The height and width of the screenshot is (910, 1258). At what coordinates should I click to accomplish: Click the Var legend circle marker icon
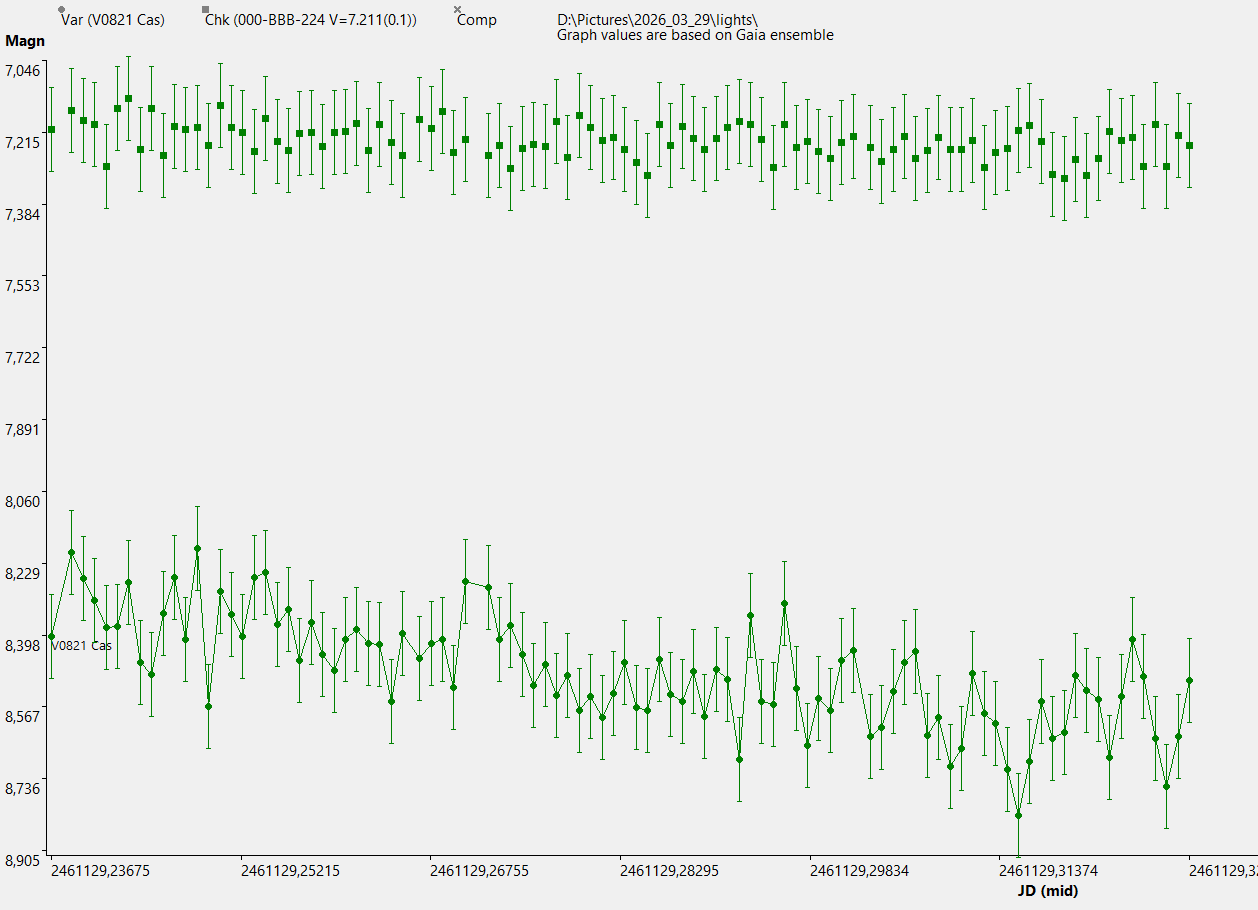[x=62, y=10]
